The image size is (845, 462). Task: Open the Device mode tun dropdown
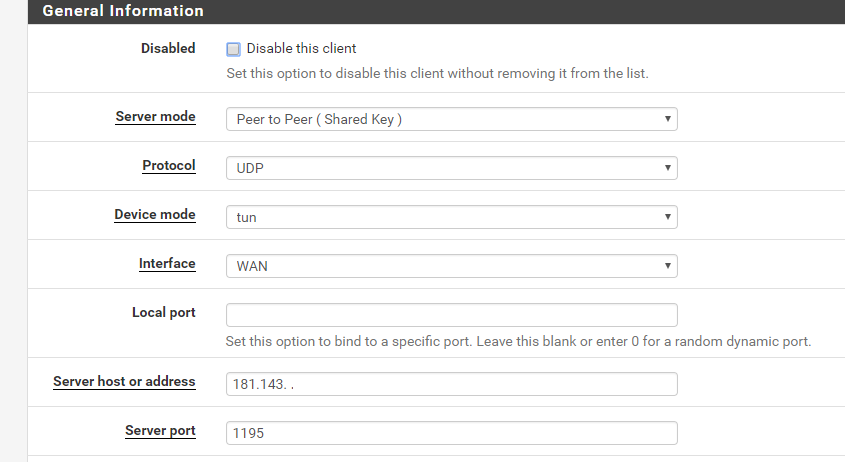tap(451, 217)
